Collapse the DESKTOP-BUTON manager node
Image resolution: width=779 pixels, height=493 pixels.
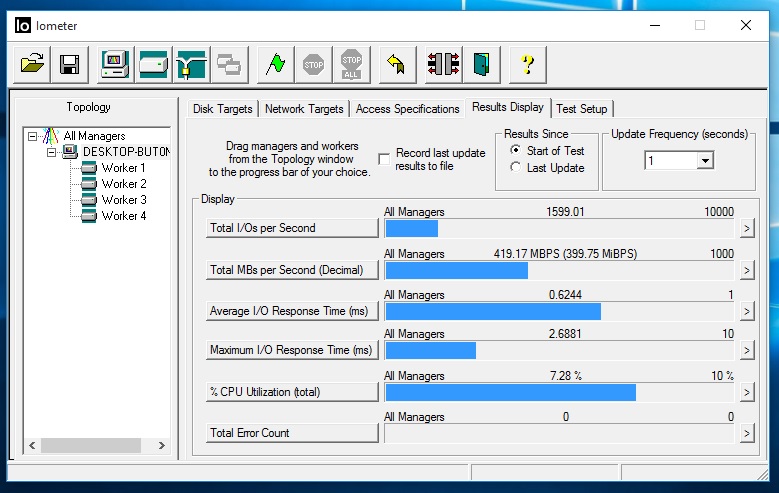click(x=51, y=152)
